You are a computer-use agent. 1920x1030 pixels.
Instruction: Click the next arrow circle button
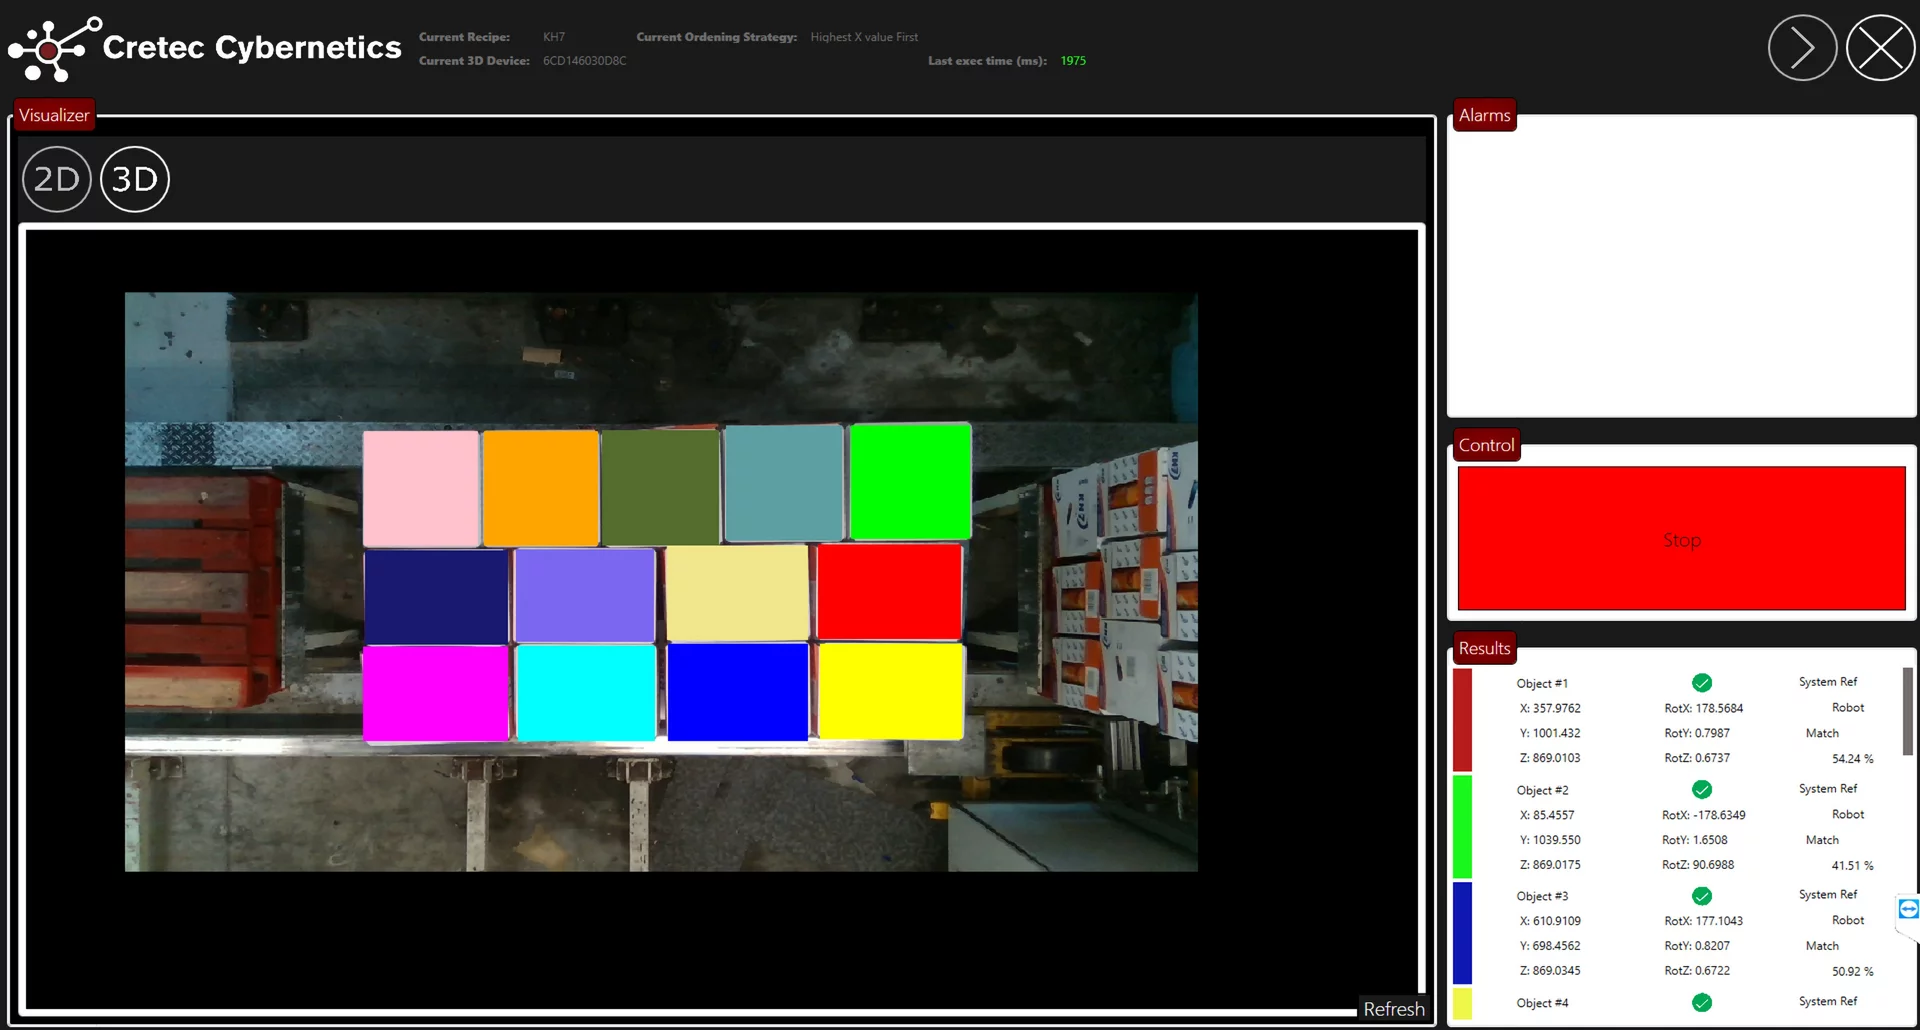pos(1802,48)
